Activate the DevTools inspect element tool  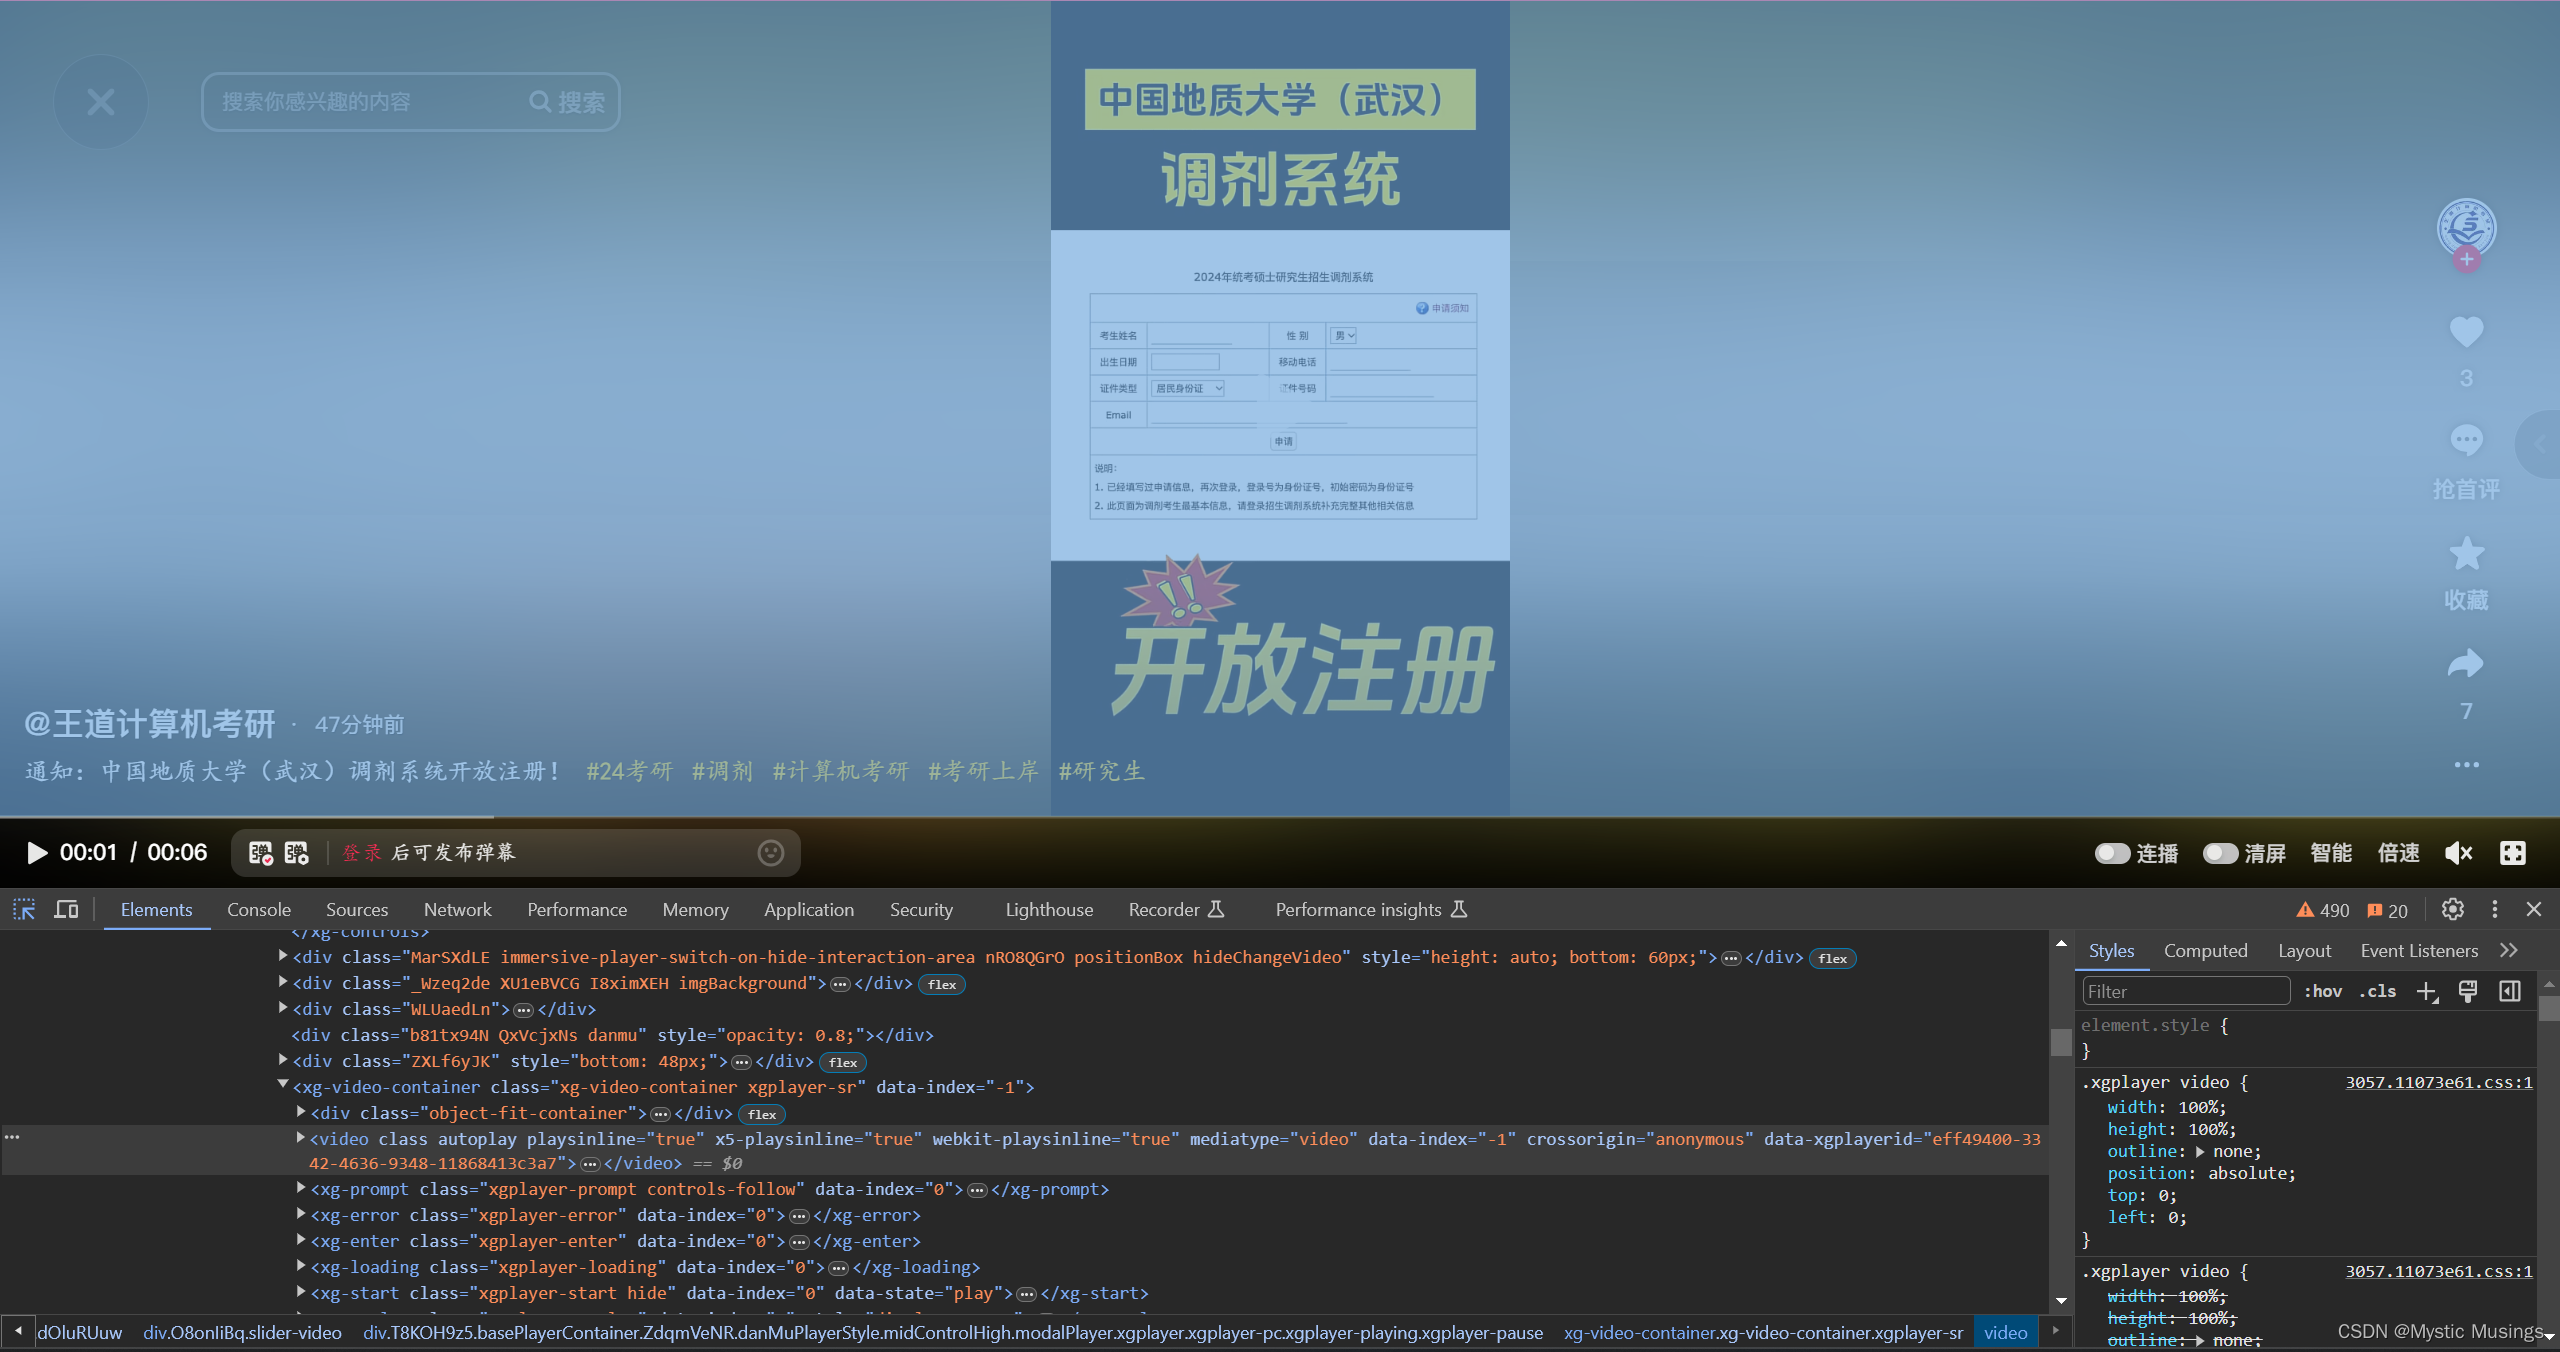(x=24, y=909)
